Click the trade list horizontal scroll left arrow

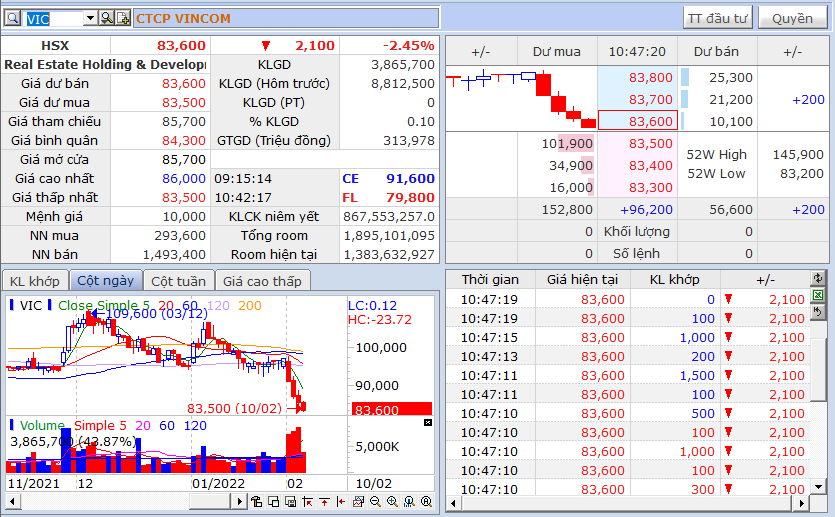tap(453, 503)
